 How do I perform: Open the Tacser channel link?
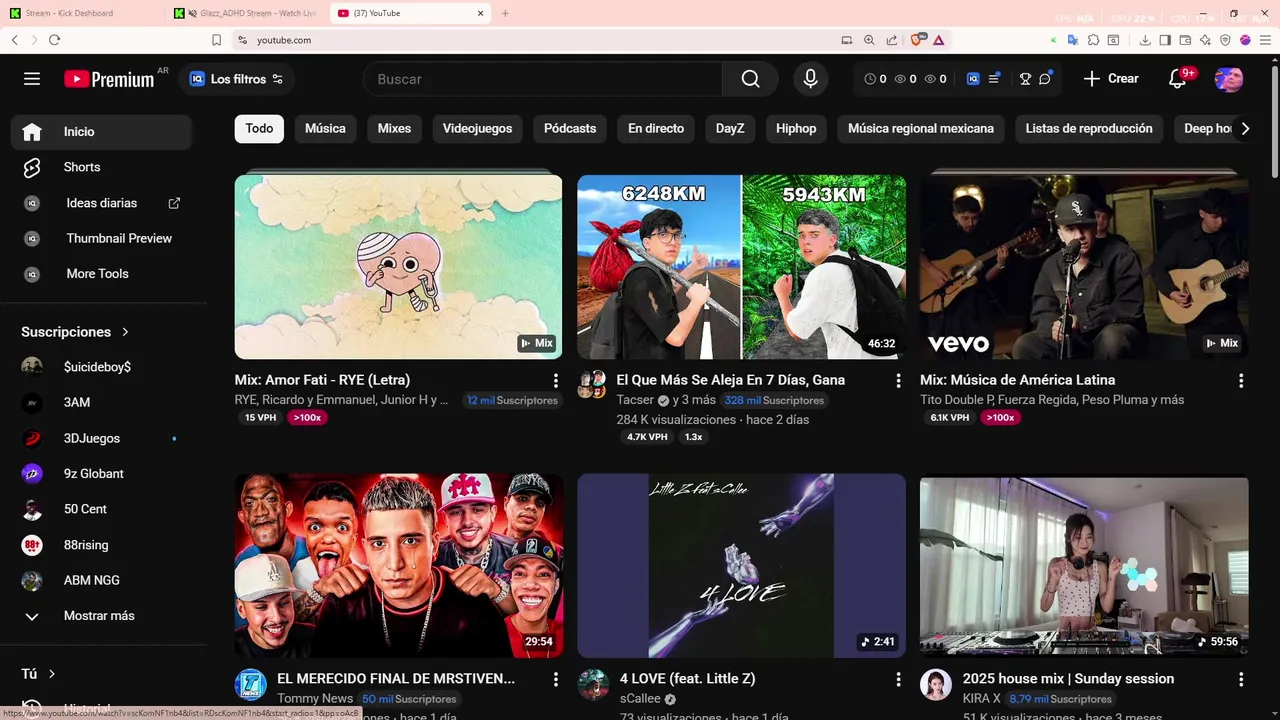[635, 400]
